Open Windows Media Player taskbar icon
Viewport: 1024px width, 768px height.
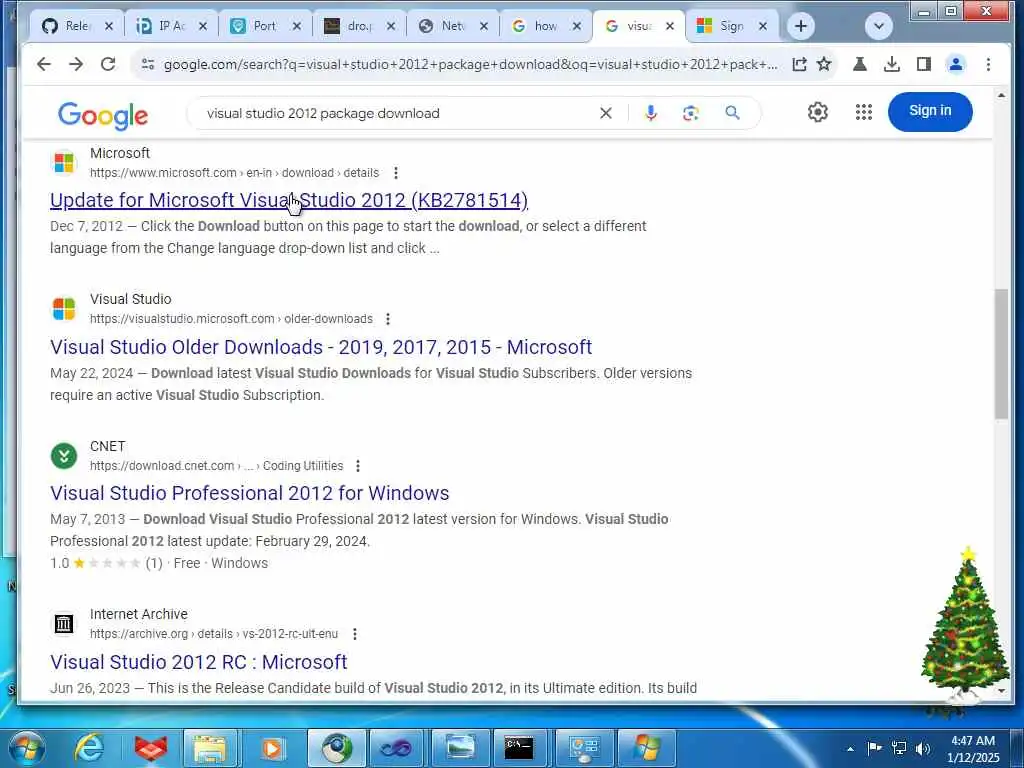(x=272, y=748)
